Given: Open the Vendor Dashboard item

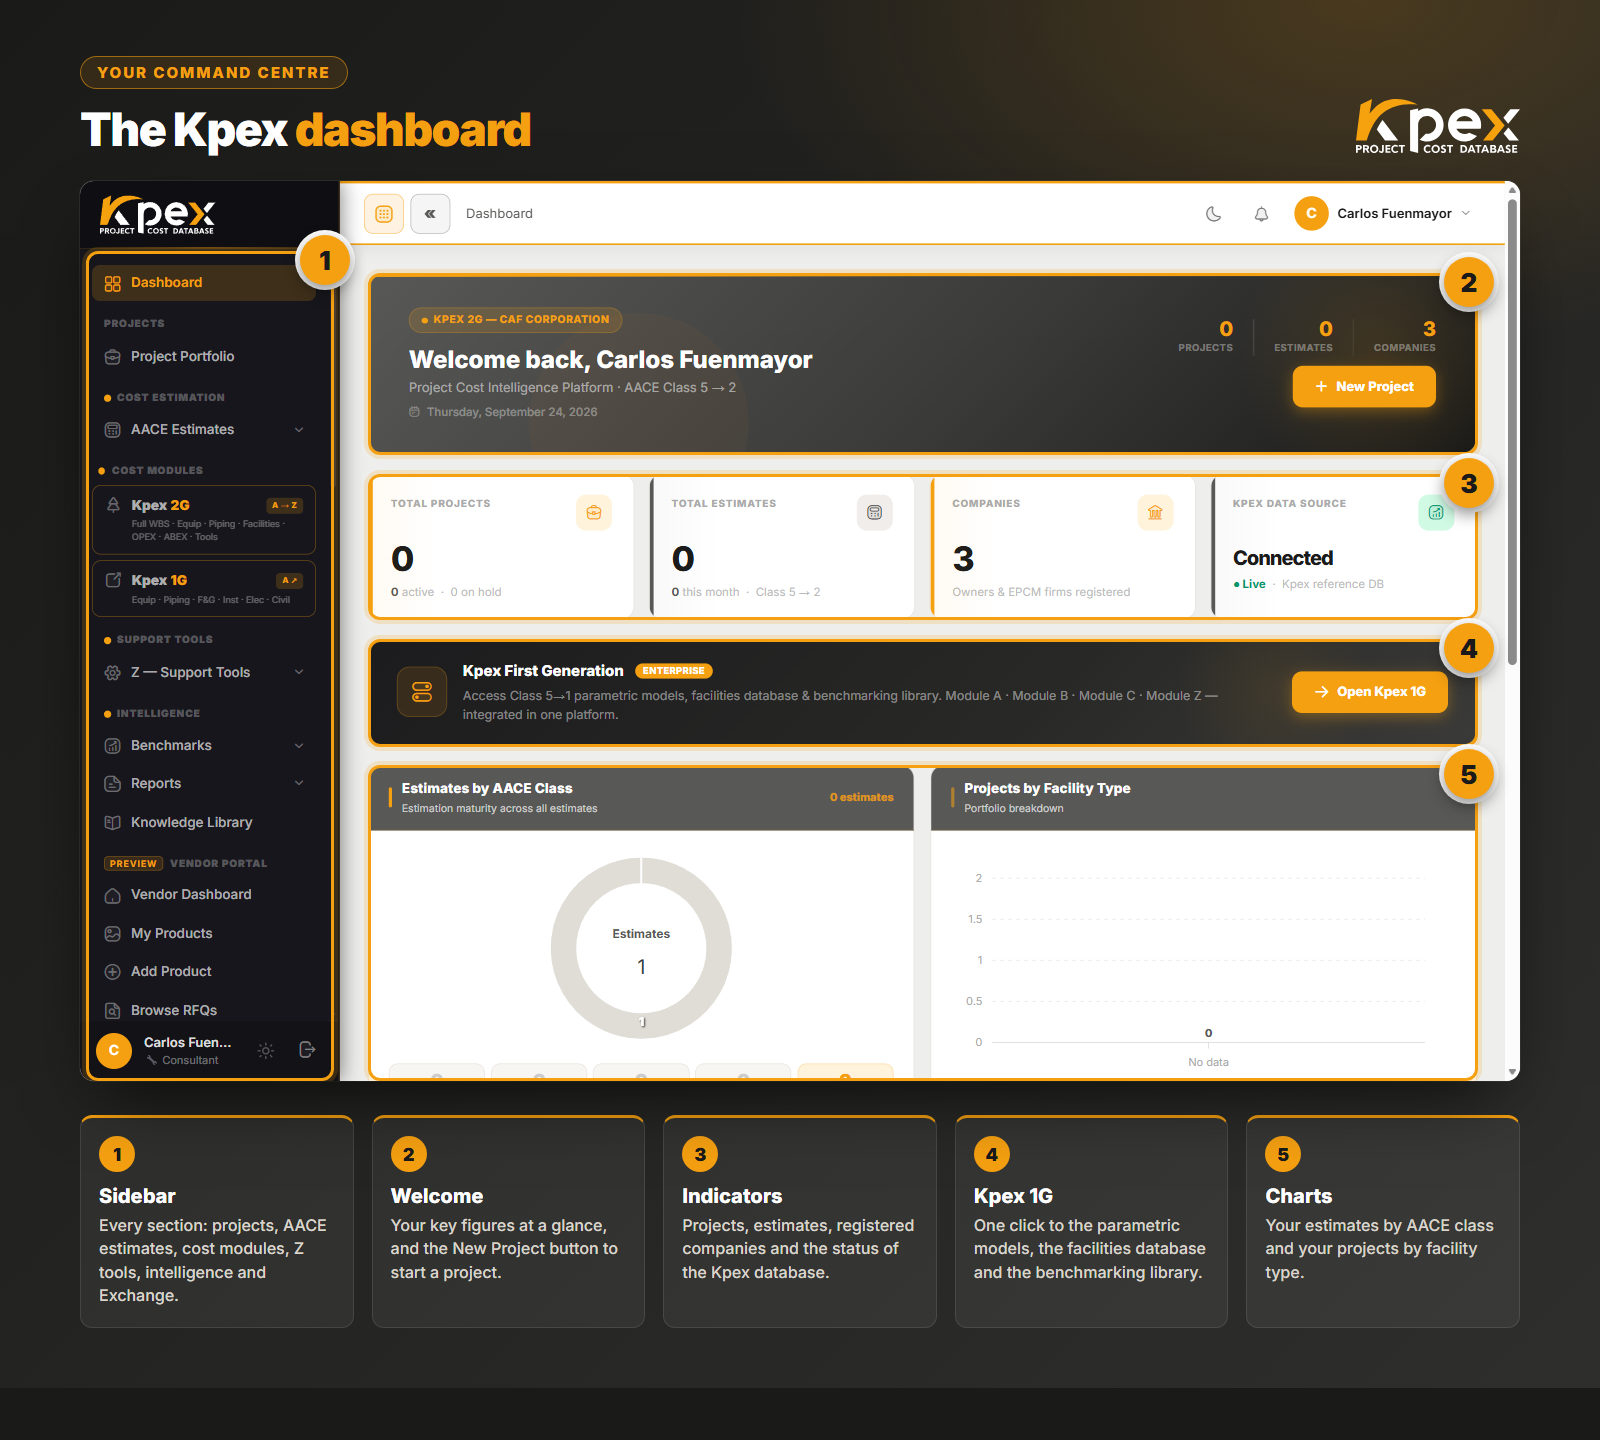Looking at the screenshot, I should tap(204, 895).
